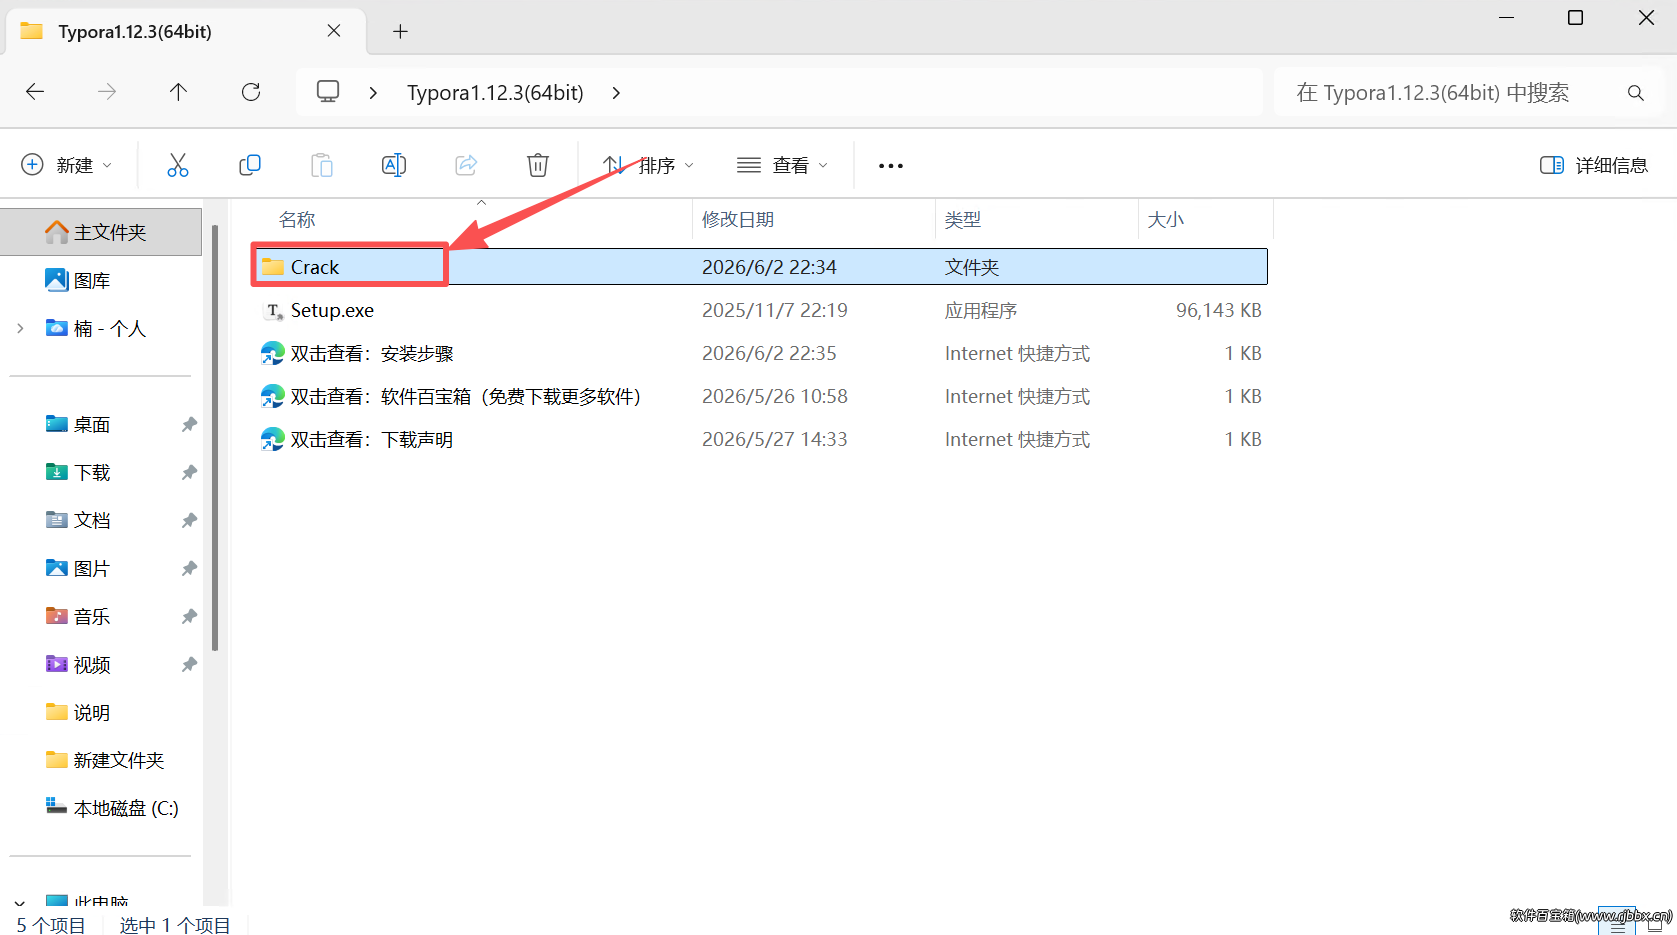The image size is (1677, 935).
Task: Sort by 修改日期 column header
Action: point(738,220)
